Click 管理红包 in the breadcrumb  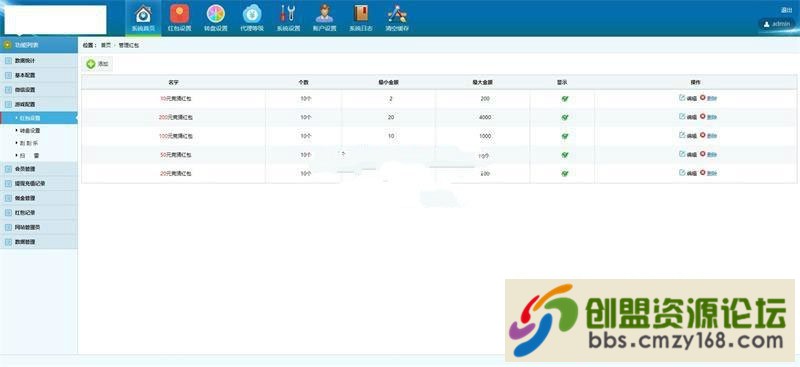(129, 45)
